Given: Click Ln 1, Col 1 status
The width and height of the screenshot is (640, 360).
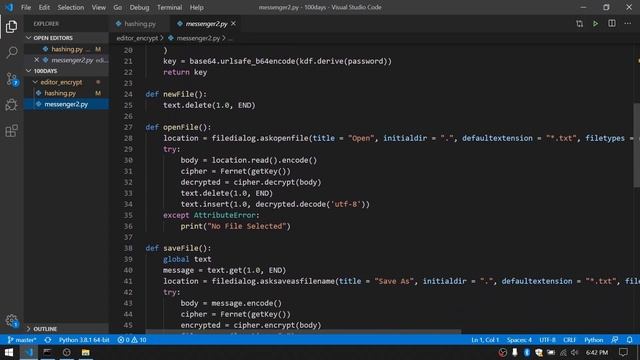Looking at the screenshot, I should (x=485, y=340).
